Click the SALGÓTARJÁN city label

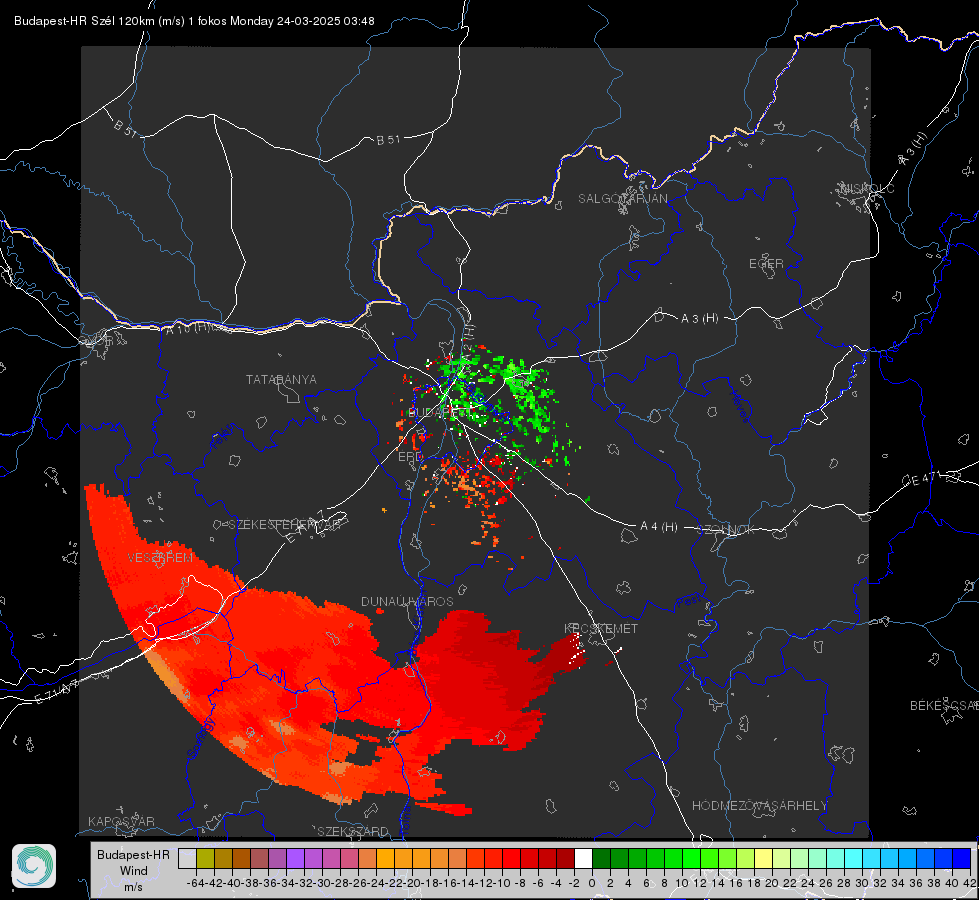(622, 199)
